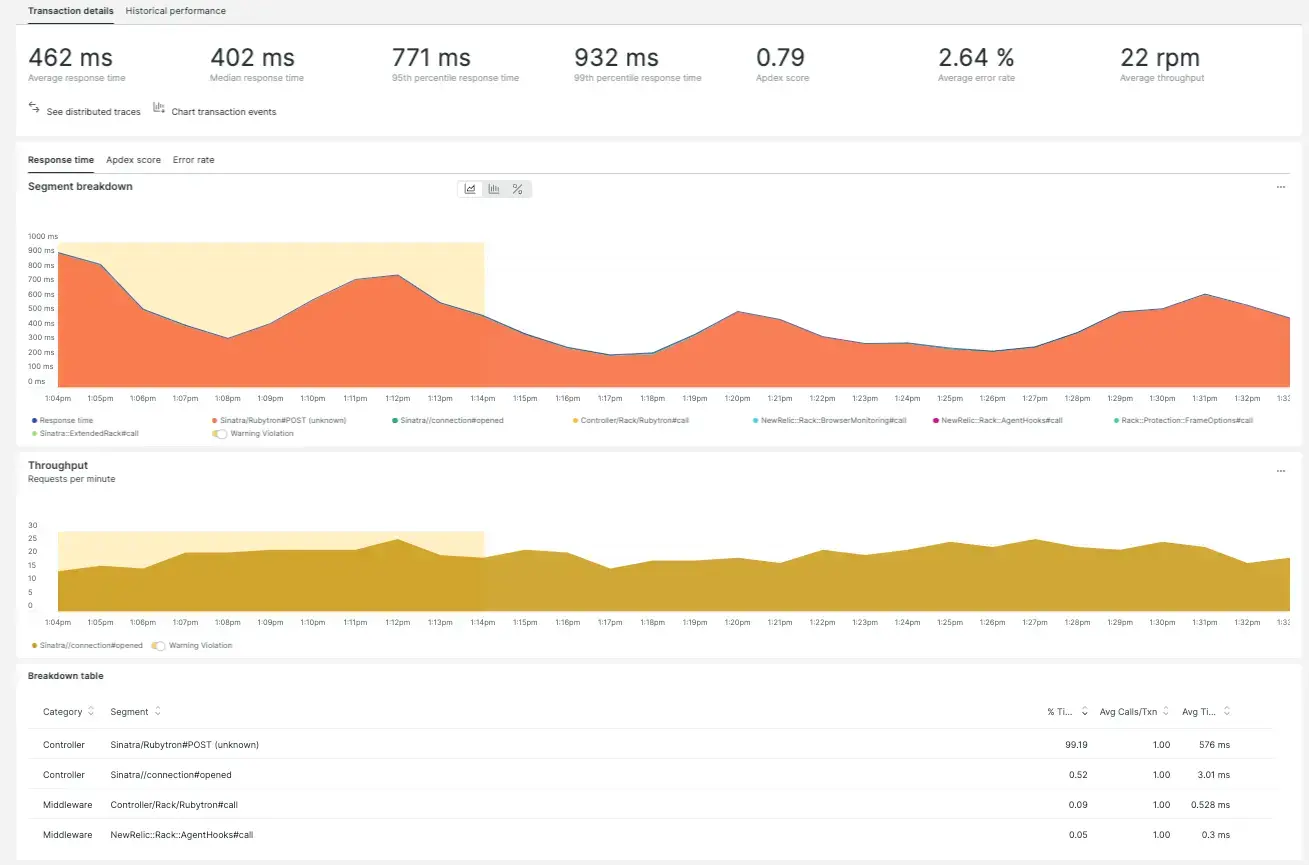This screenshot has height=865, width=1309.
Task: Select the percentage view chart icon
Action: (x=518, y=189)
